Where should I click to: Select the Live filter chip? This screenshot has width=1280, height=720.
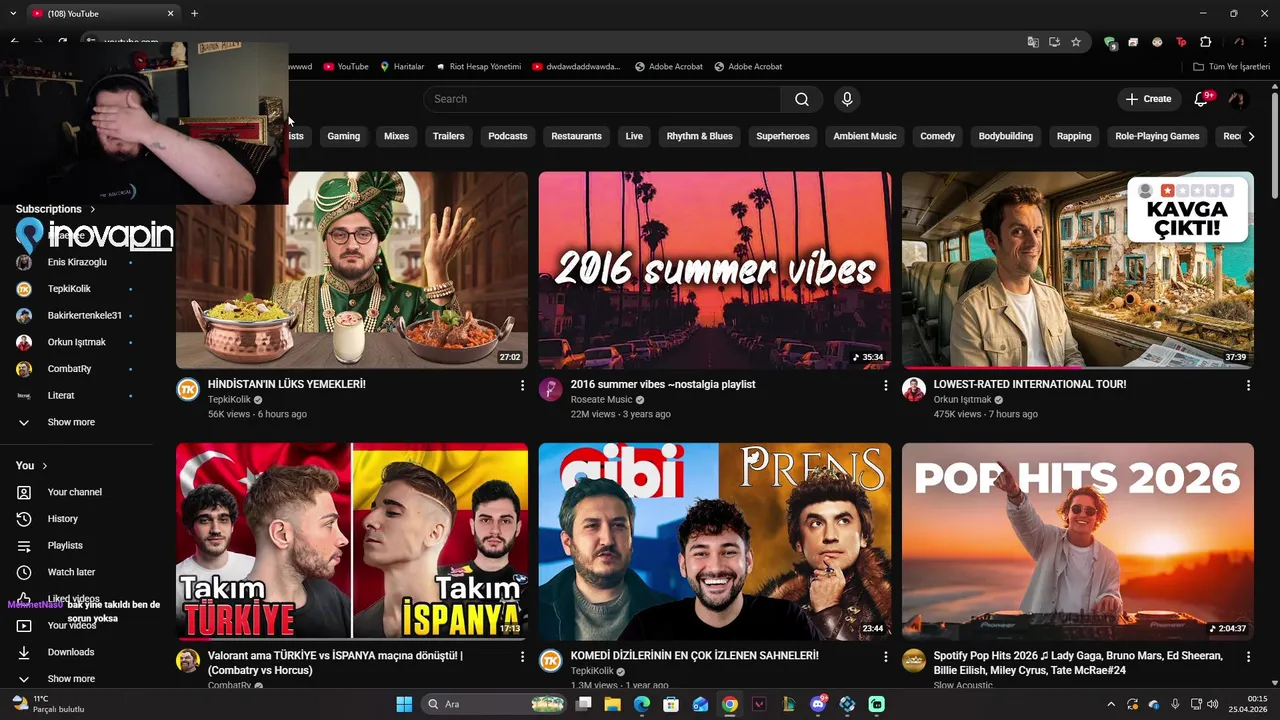tap(634, 136)
